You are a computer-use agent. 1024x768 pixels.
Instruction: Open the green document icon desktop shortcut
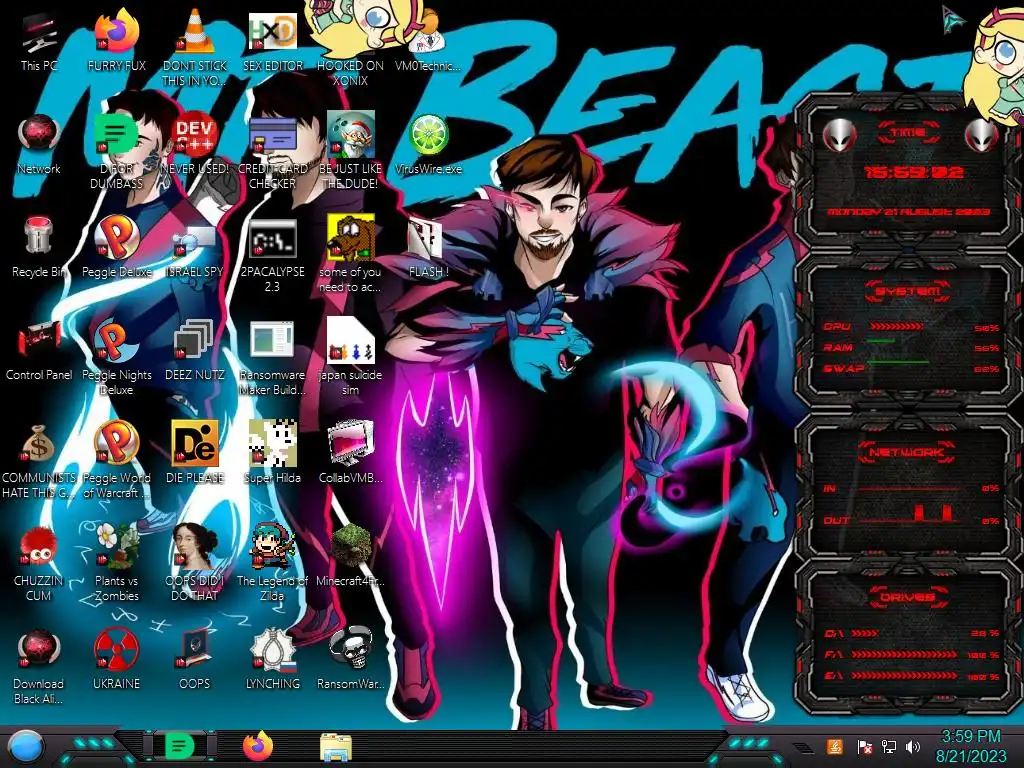[116, 152]
